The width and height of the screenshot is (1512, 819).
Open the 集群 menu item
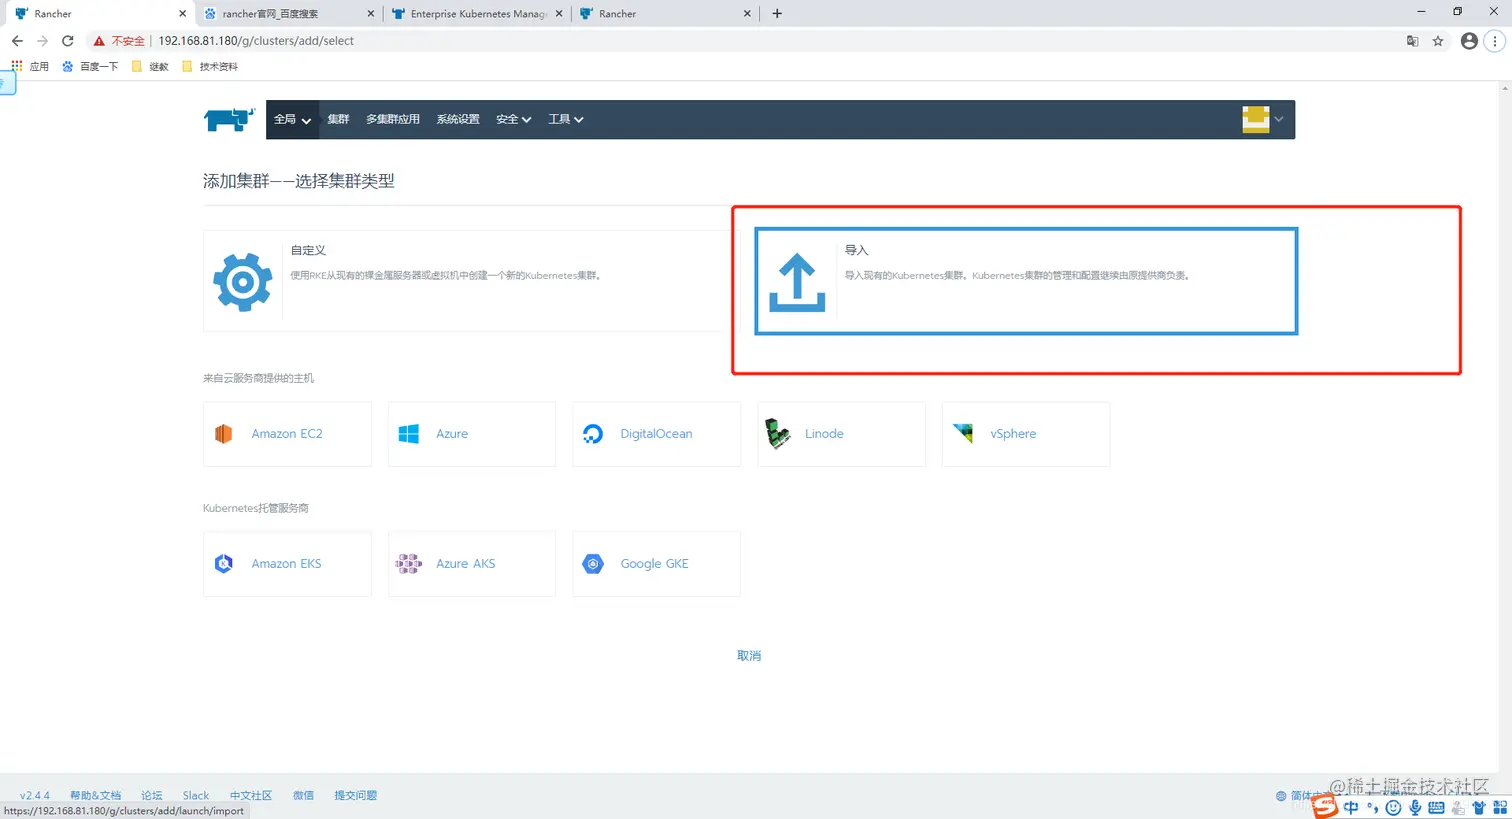[338, 119]
